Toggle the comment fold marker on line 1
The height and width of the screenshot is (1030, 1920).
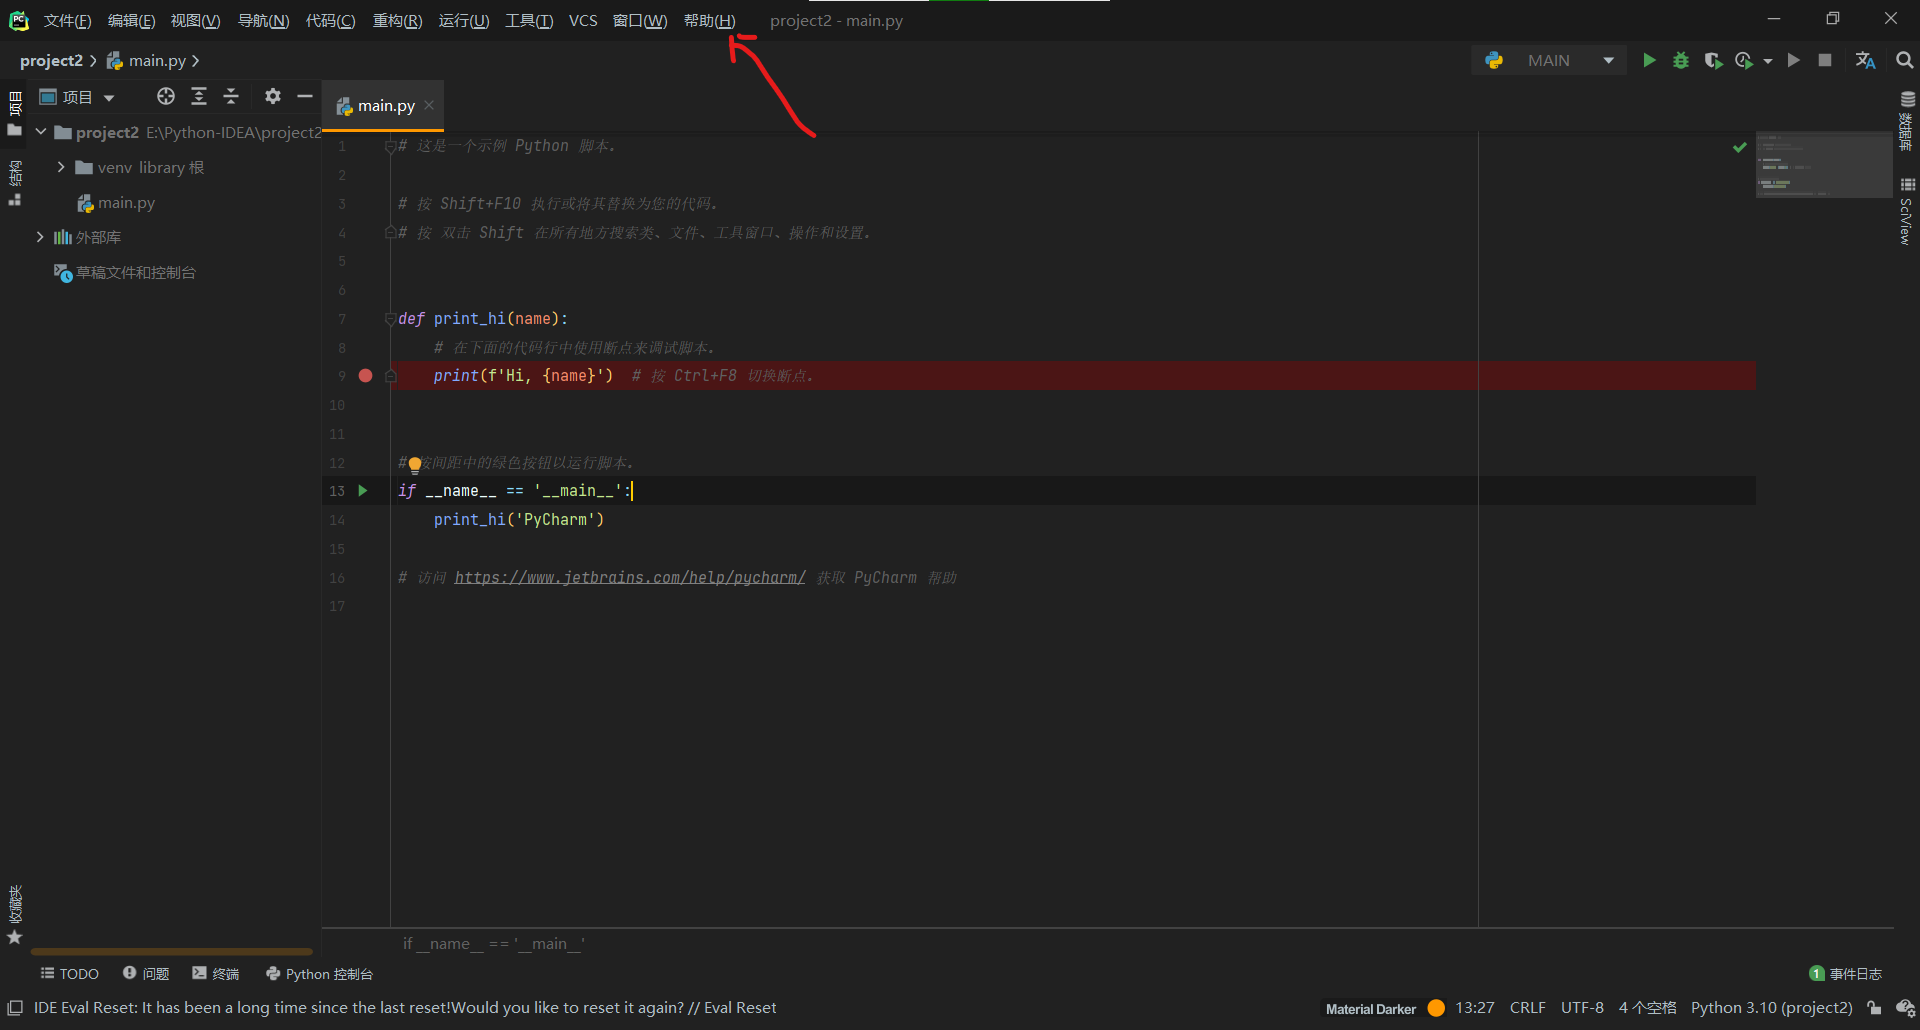(x=390, y=146)
